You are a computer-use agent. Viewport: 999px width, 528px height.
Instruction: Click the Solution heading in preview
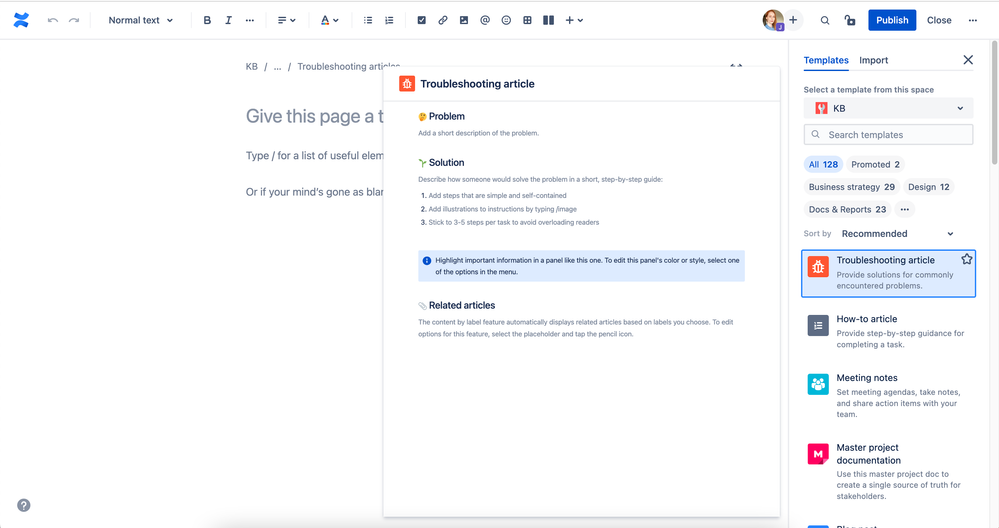(x=447, y=162)
